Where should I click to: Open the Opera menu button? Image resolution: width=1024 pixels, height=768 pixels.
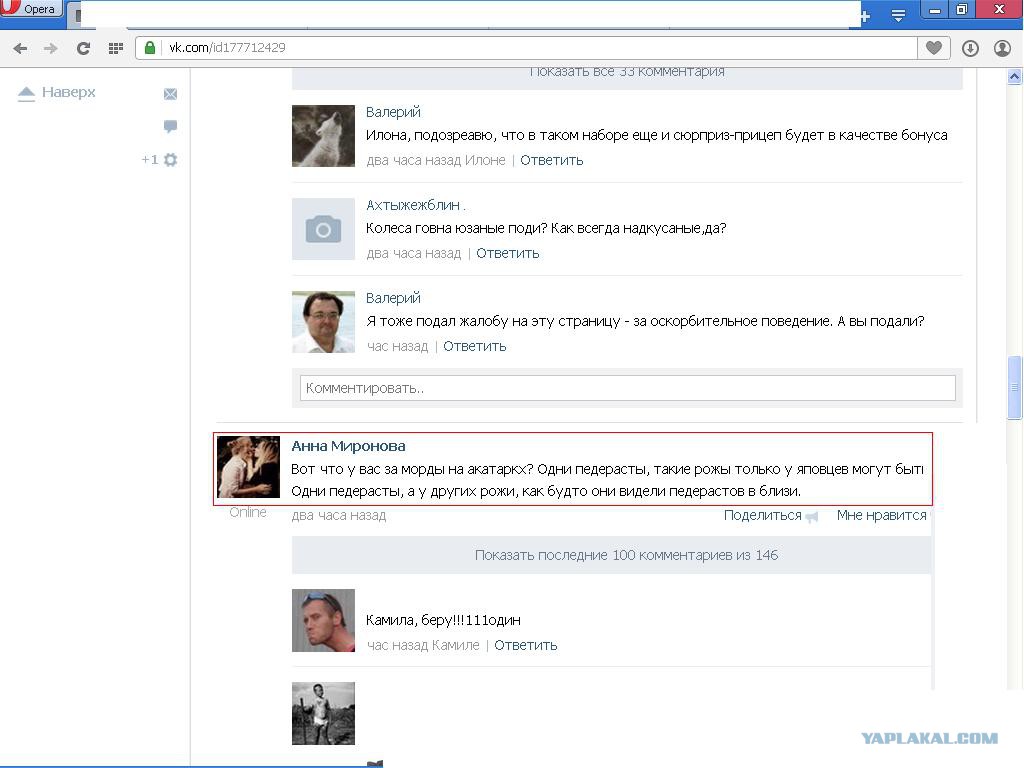coord(31,9)
